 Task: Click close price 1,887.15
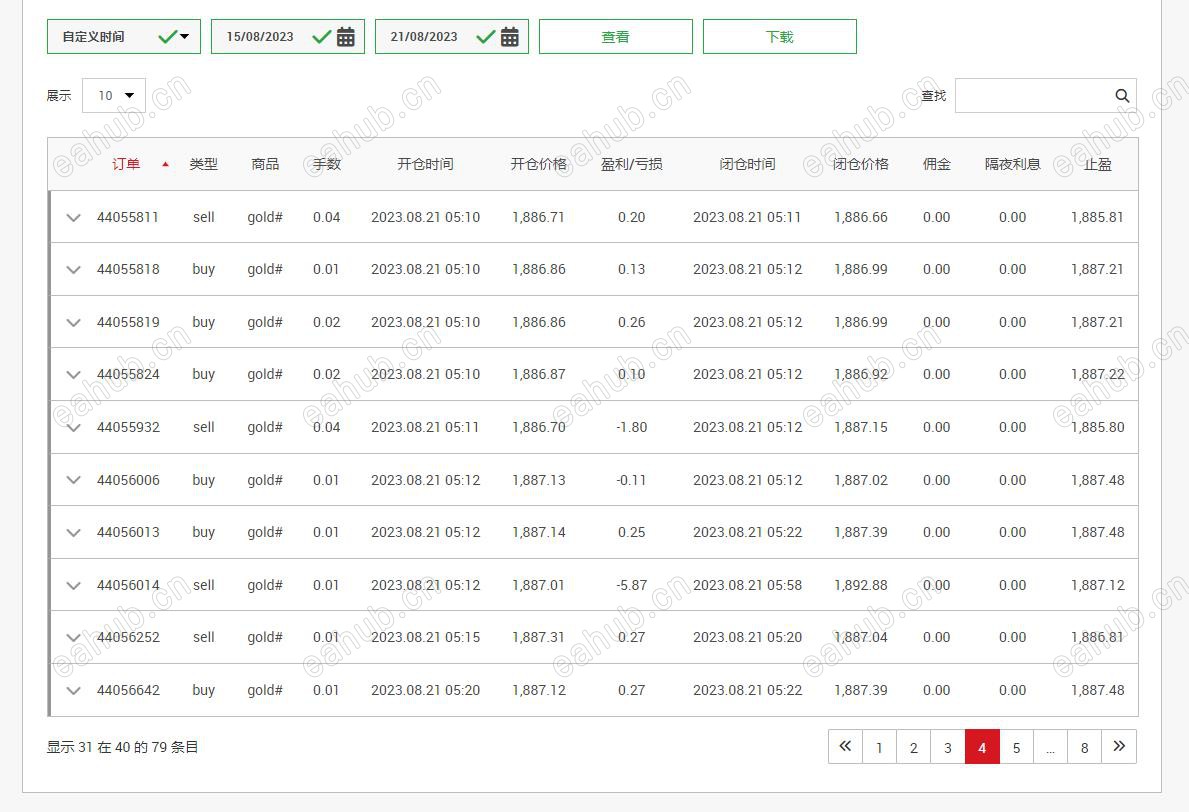coord(861,428)
